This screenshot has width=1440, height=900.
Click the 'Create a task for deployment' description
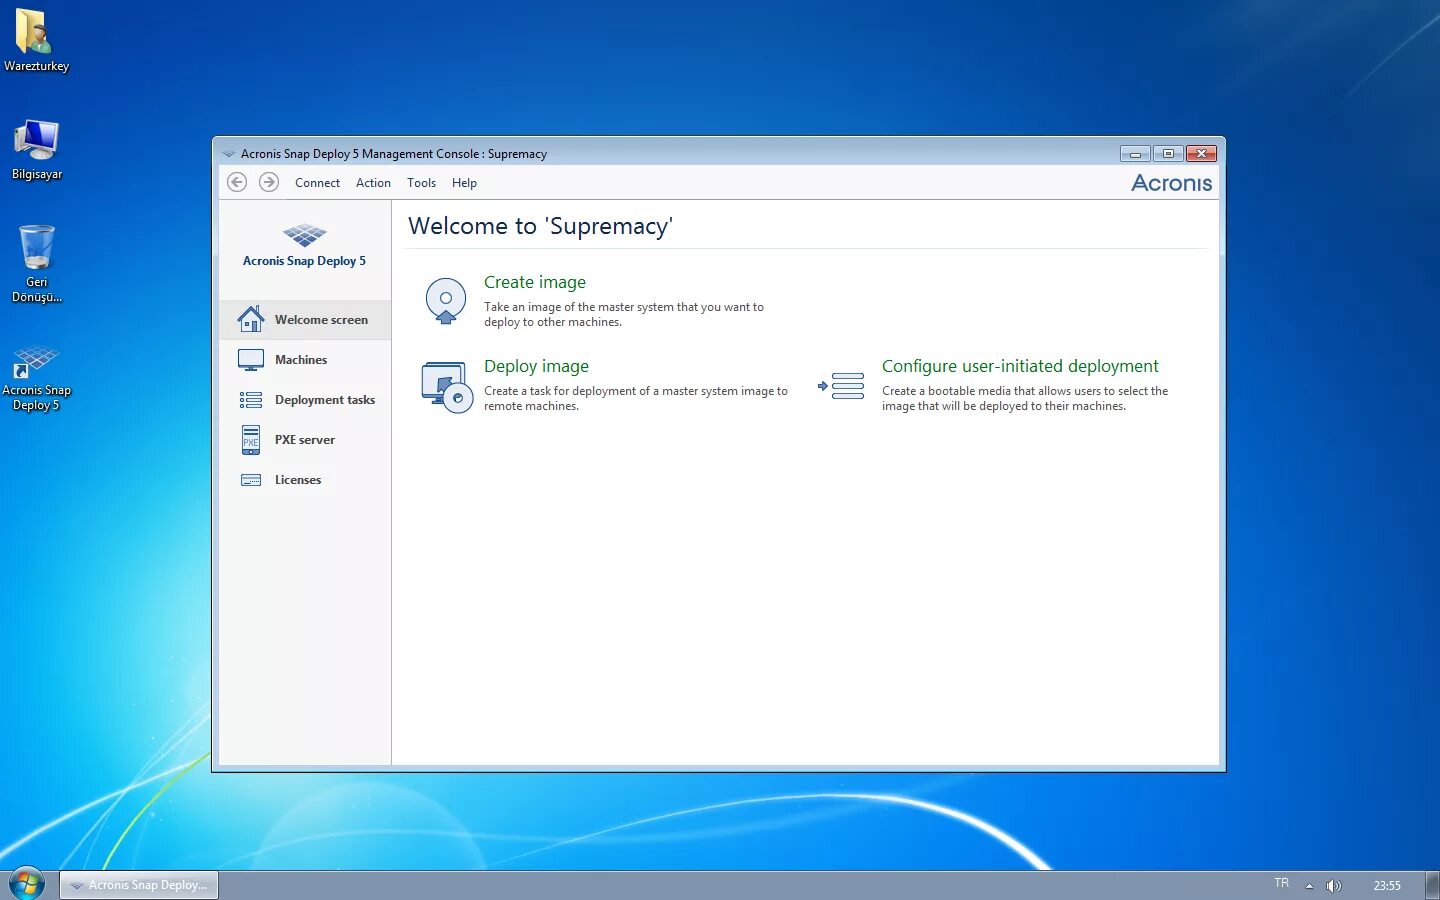pos(636,398)
